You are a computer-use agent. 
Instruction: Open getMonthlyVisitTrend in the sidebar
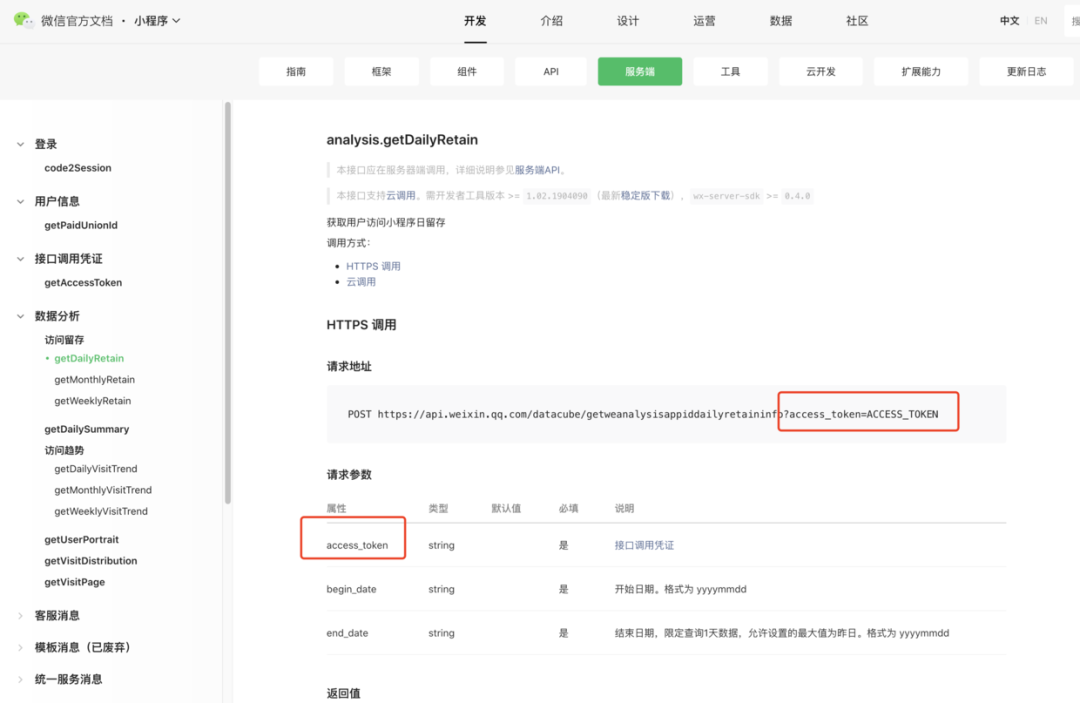point(103,490)
